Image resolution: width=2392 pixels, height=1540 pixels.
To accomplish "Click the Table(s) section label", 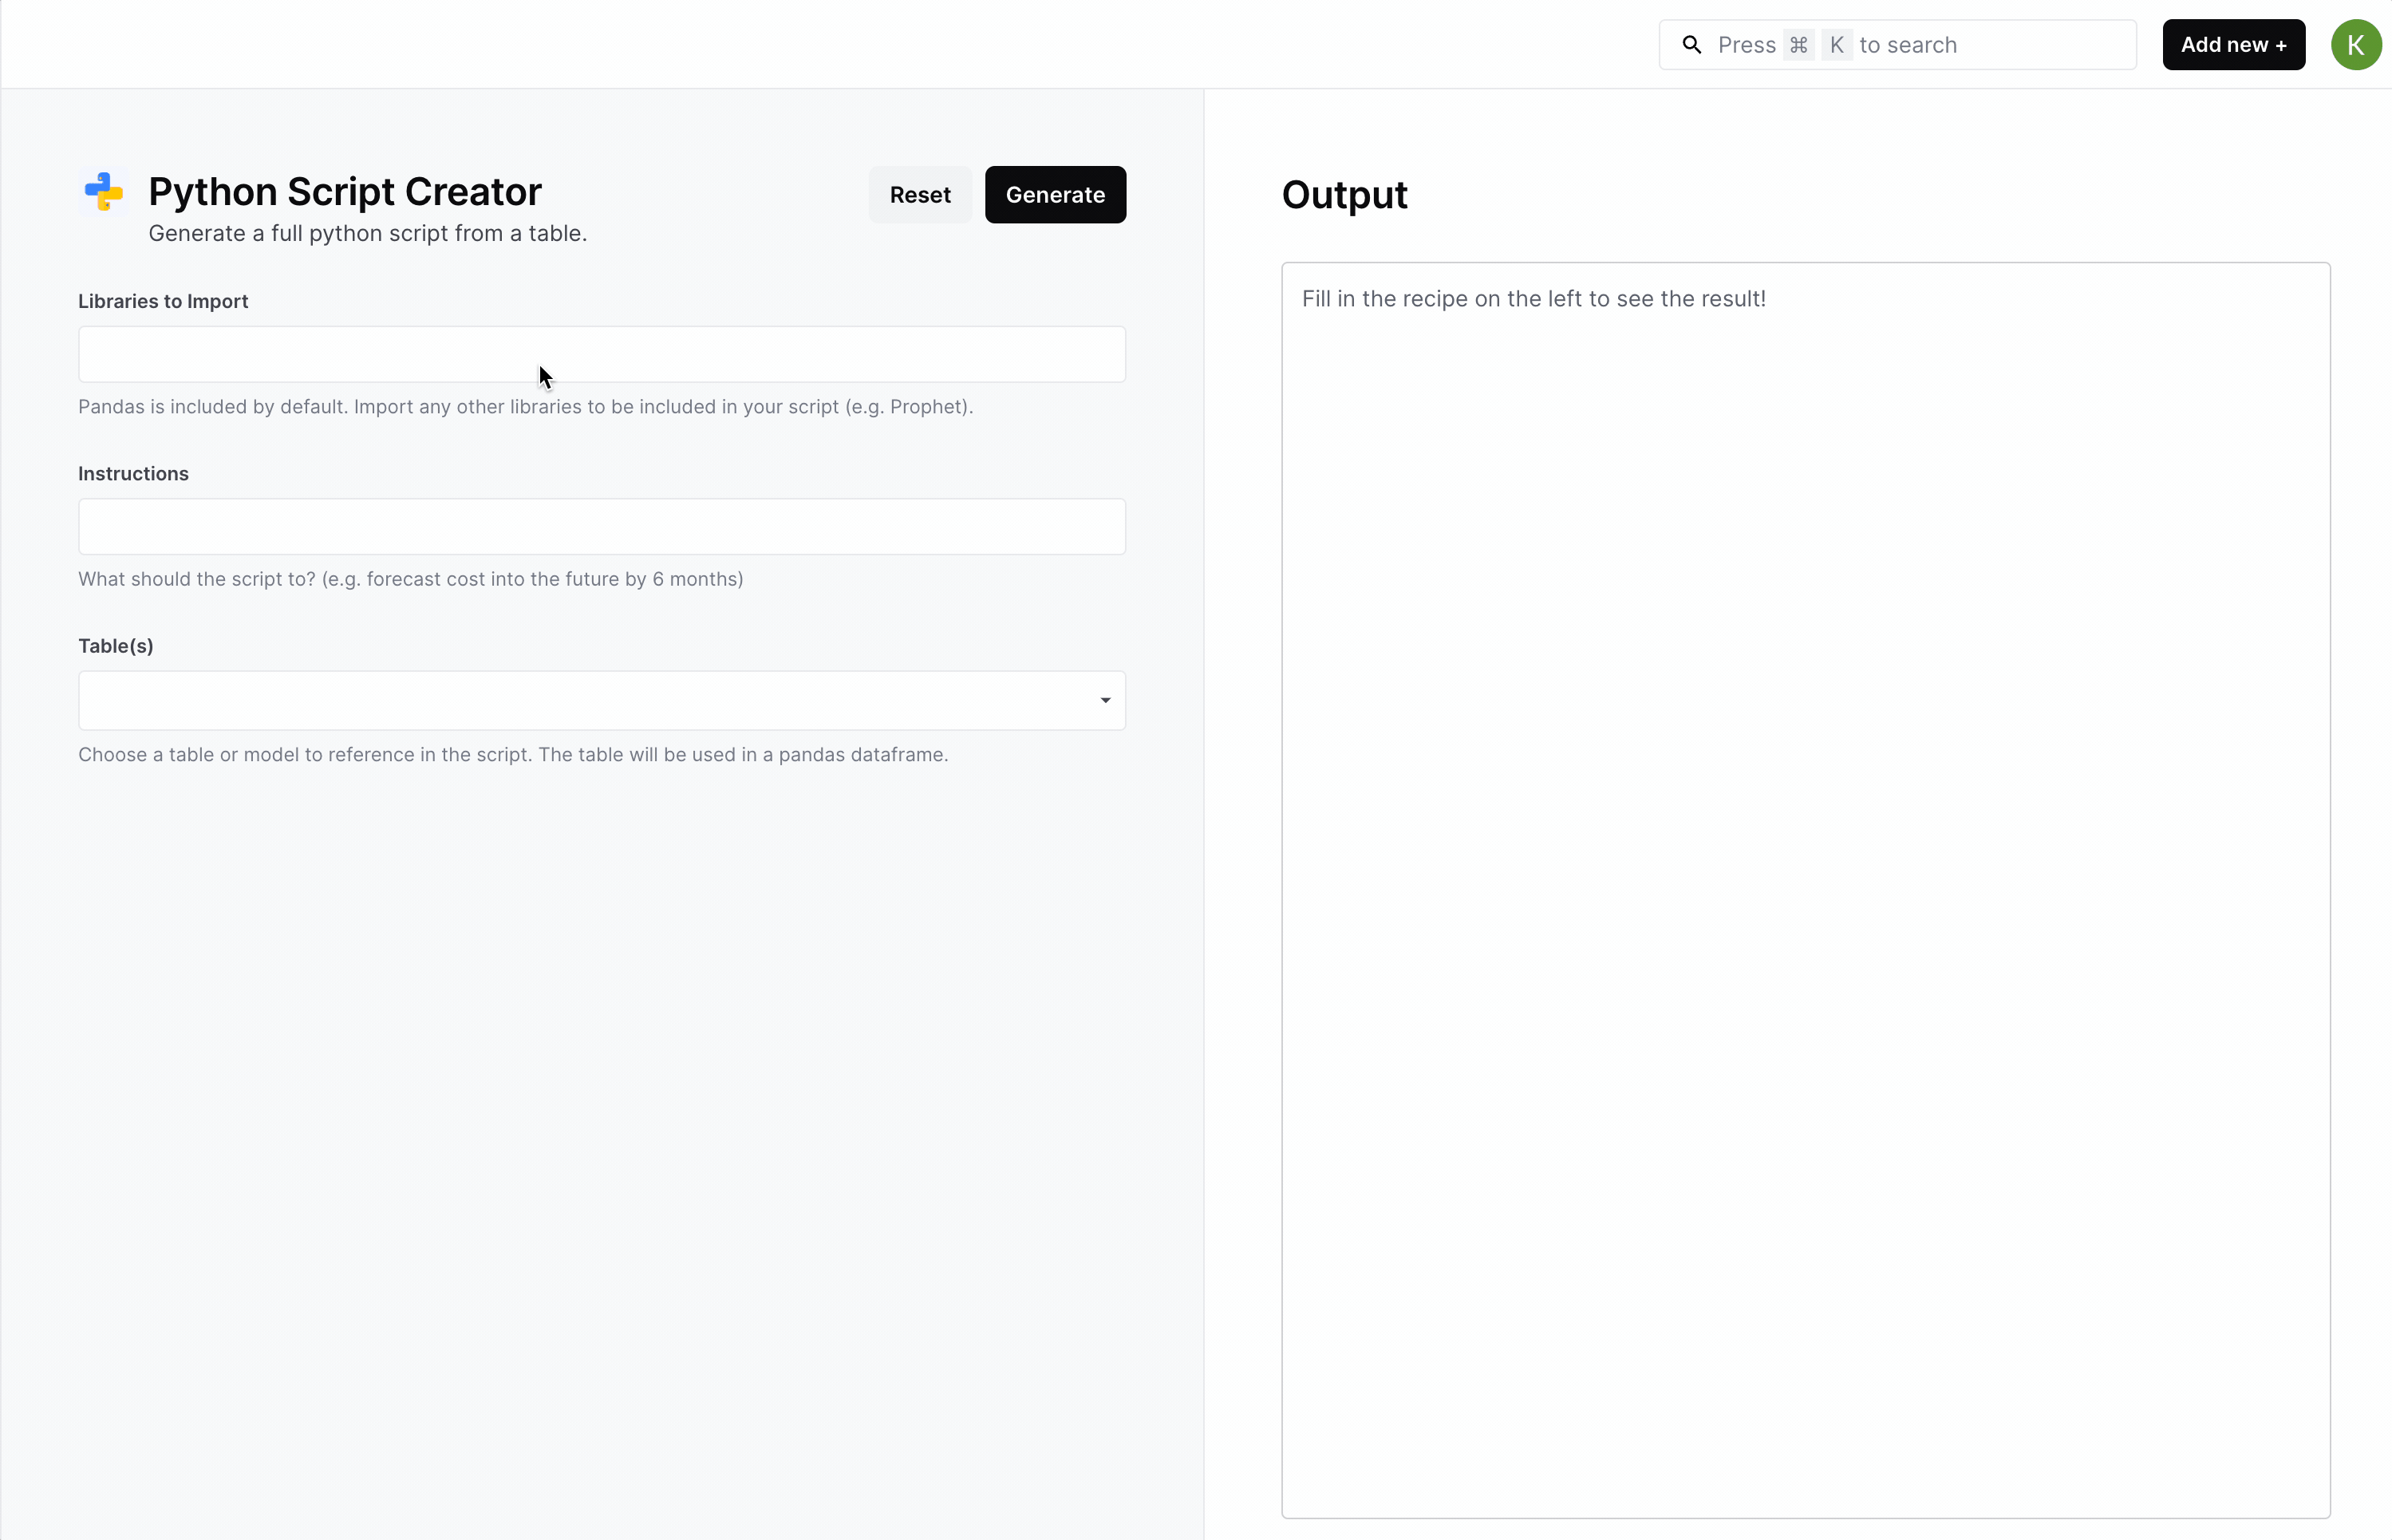I will 115,645.
